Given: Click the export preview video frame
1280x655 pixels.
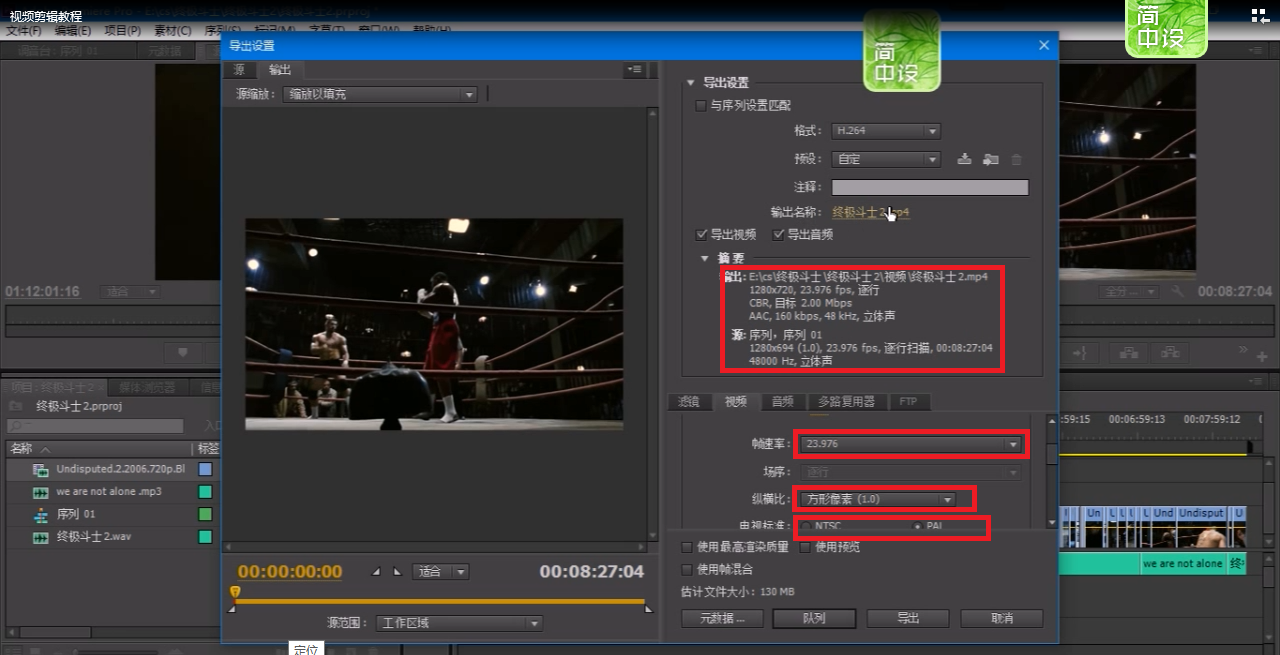Looking at the screenshot, I should pos(434,325).
